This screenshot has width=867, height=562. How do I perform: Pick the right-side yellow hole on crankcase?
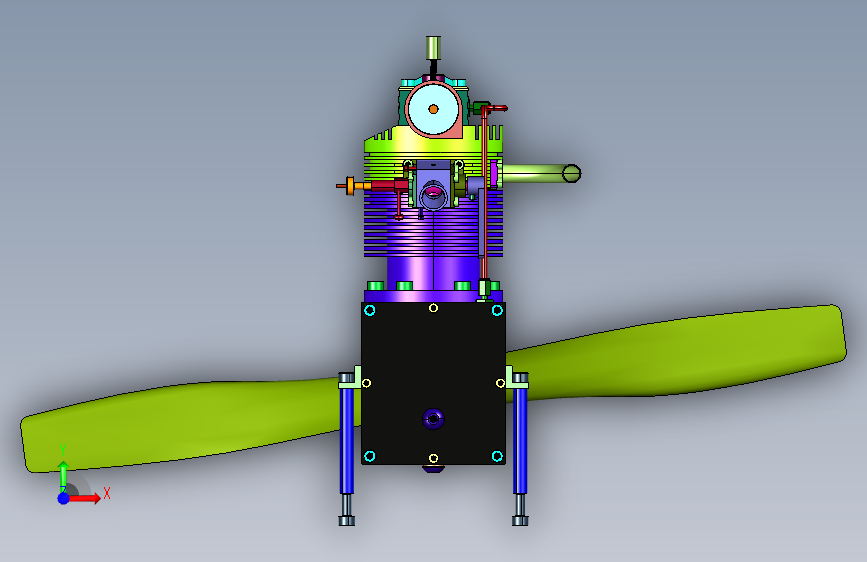(x=500, y=383)
